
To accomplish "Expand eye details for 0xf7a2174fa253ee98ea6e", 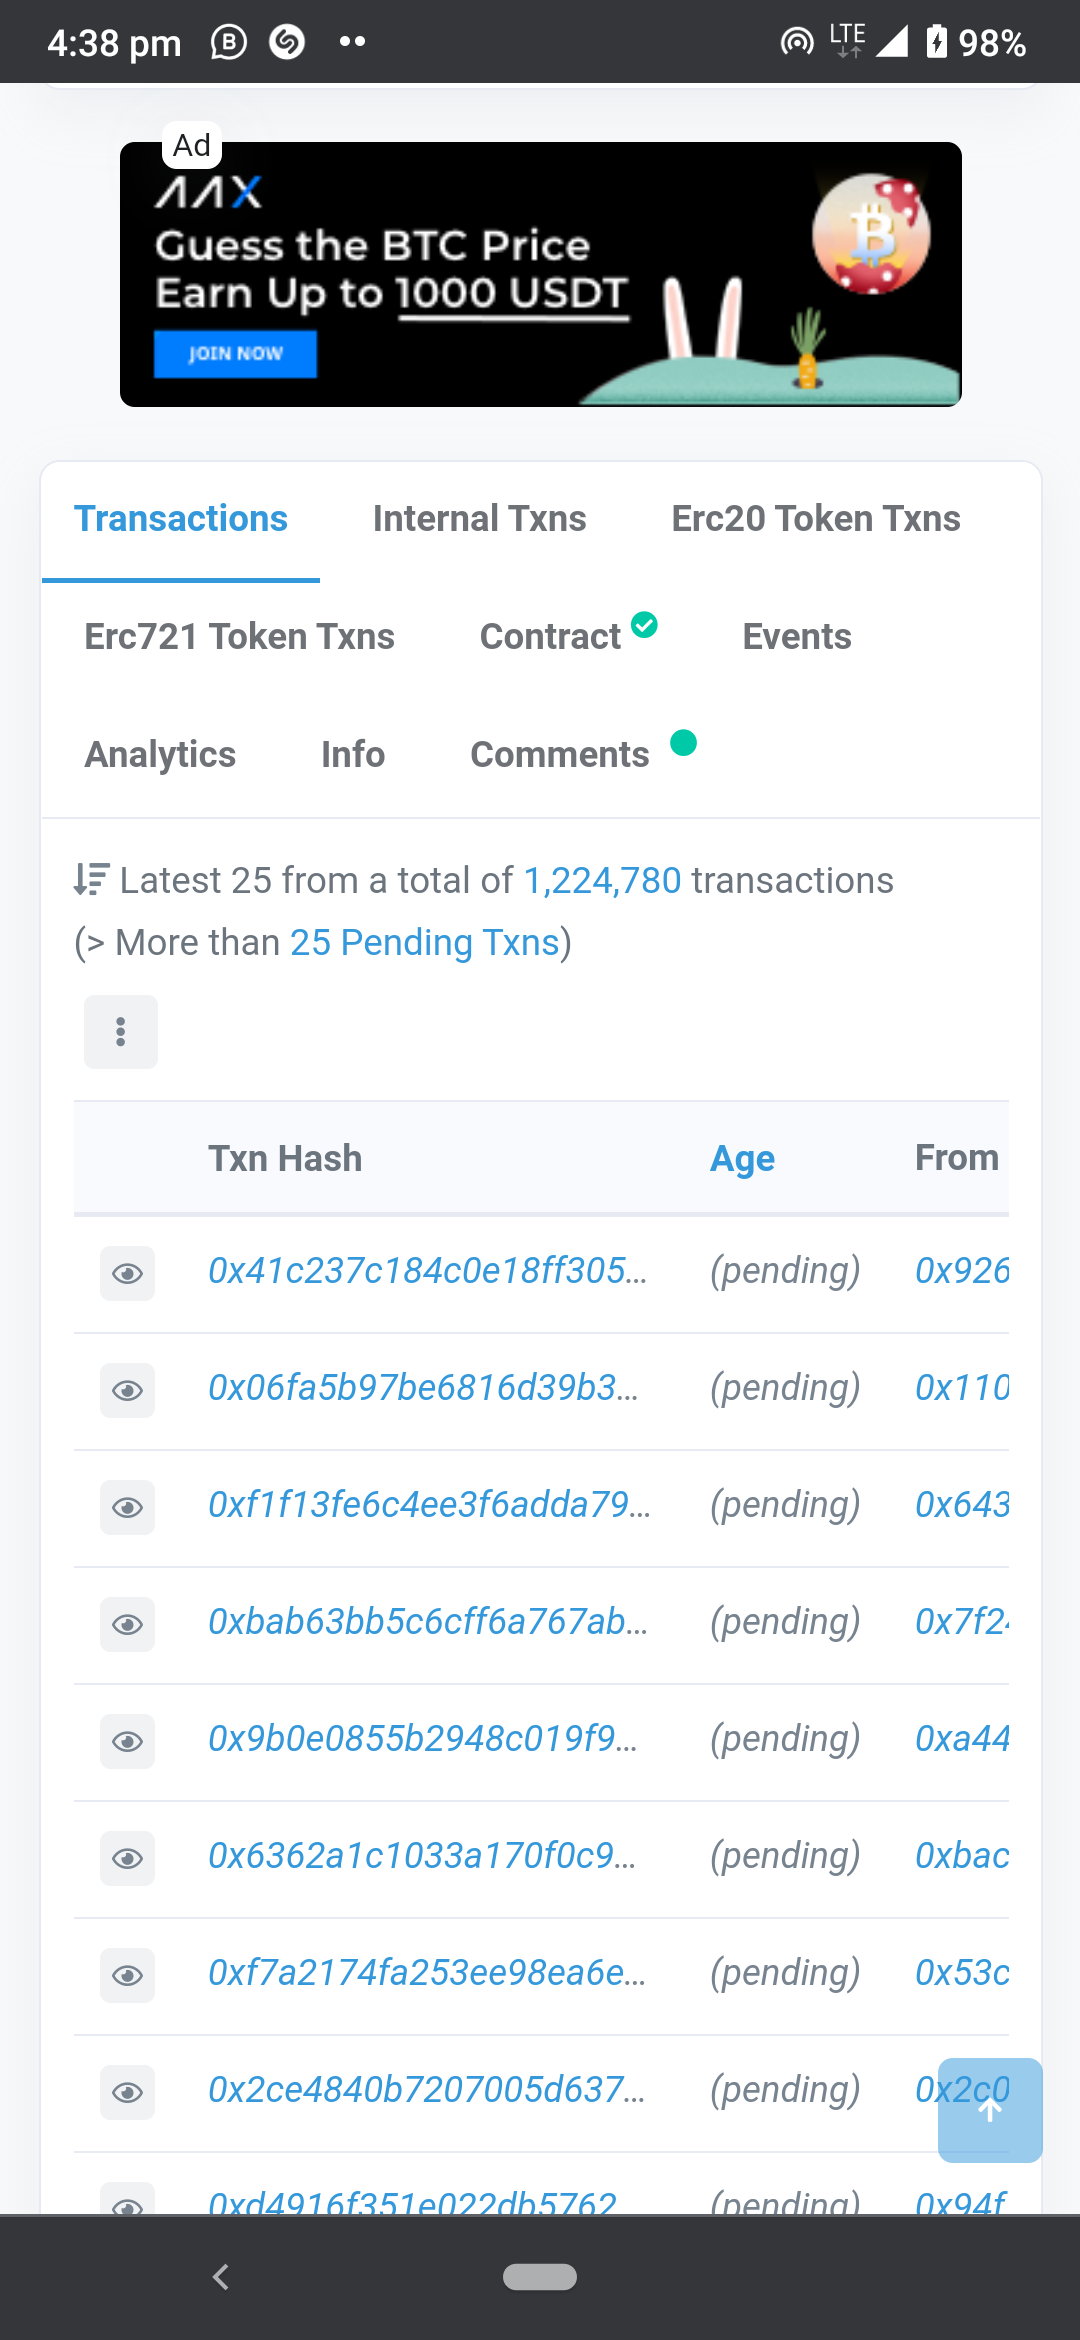I will tap(128, 1975).
